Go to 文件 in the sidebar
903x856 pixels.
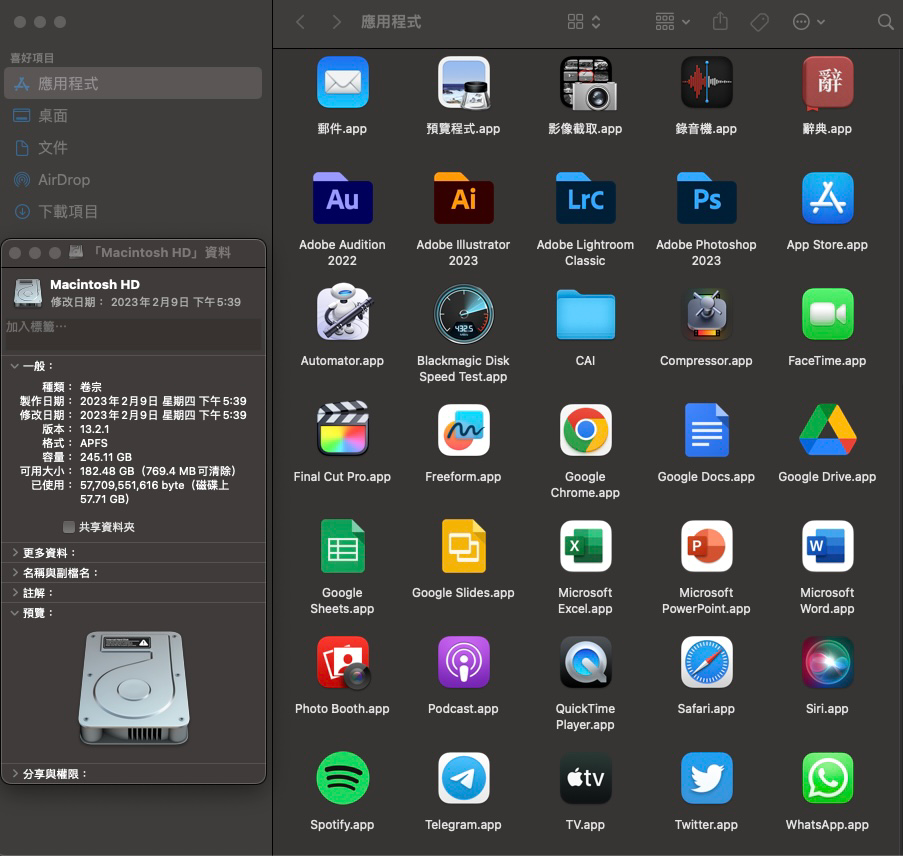[133, 148]
